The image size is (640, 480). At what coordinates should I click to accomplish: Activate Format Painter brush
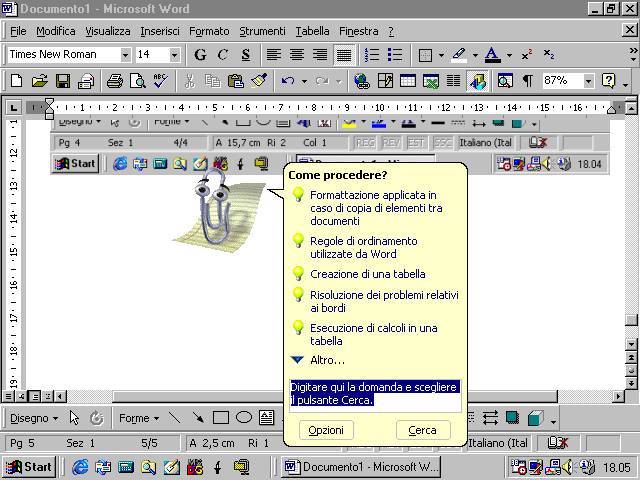point(259,81)
